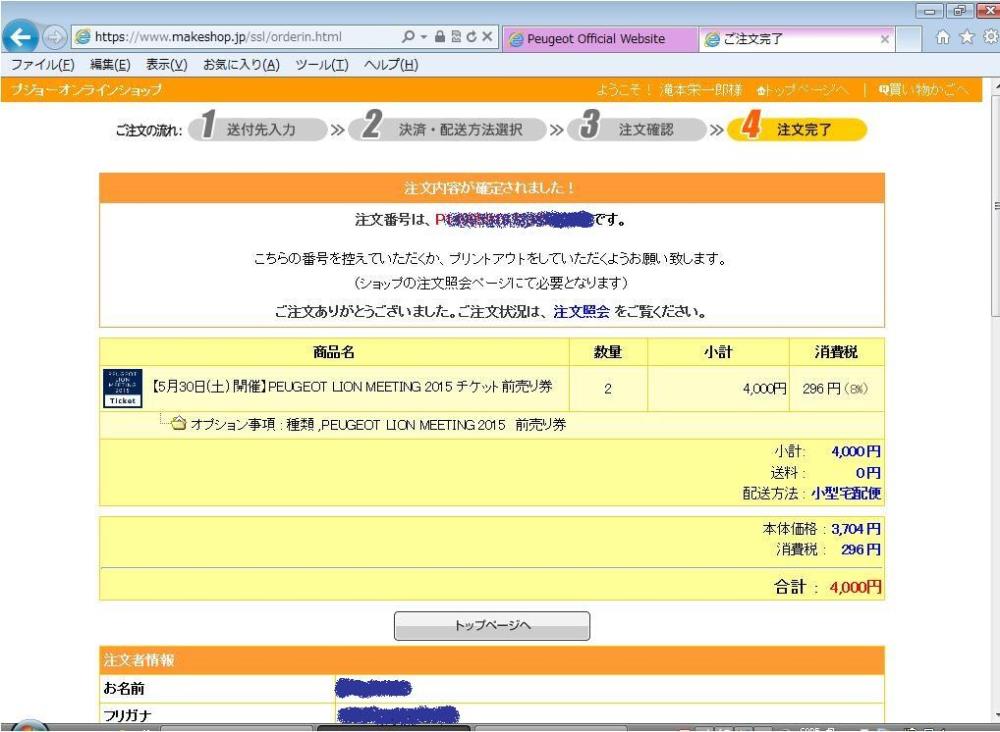Click the padlock security icon
Screen dimensions: 1000x732
(440, 37)
